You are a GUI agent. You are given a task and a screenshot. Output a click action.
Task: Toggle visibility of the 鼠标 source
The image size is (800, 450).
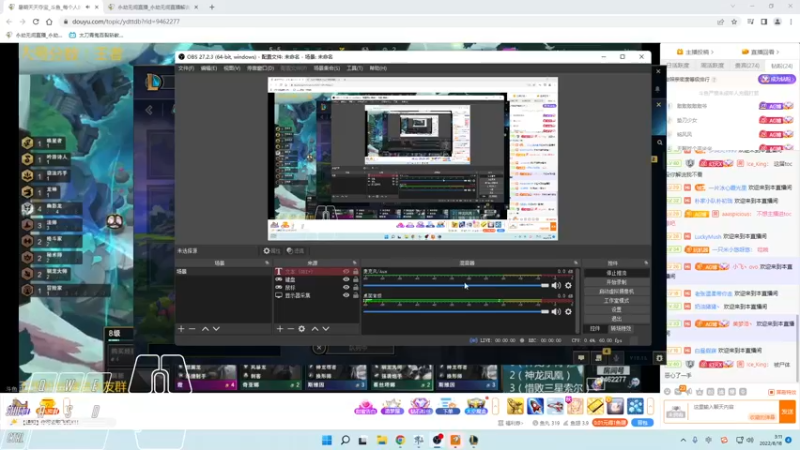coord(346,287)
